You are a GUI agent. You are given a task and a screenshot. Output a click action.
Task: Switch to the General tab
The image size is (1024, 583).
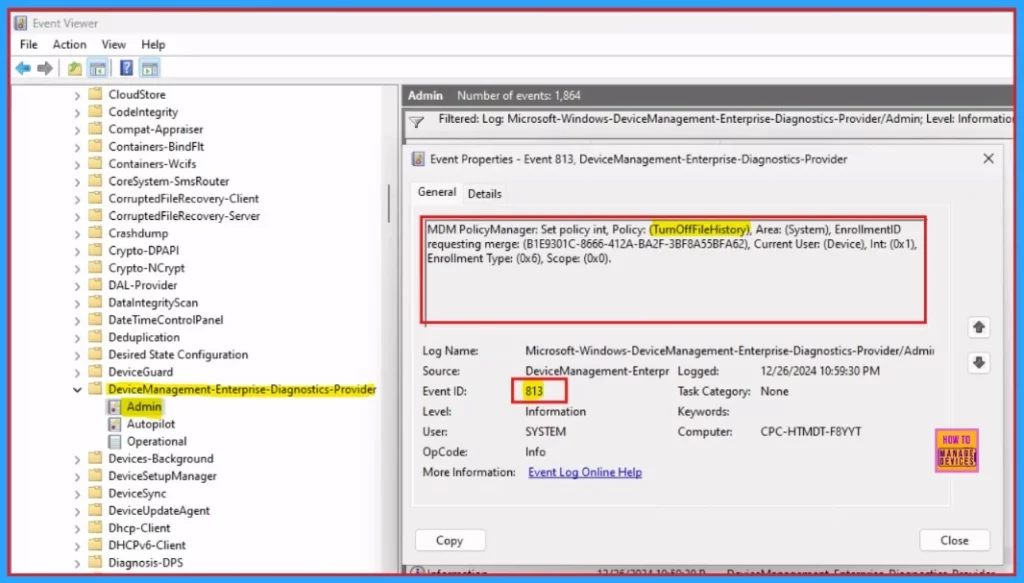tap(437, 192)
